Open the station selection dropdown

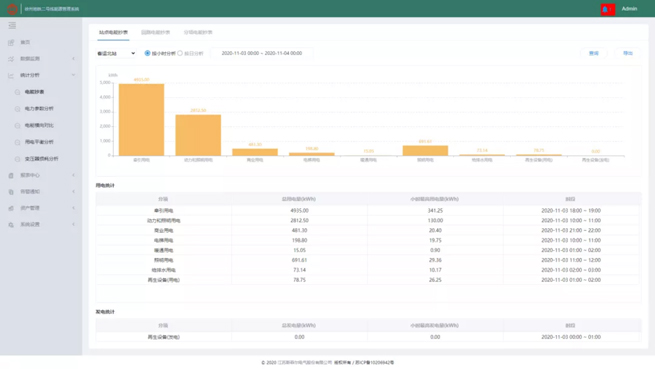[x=116, y=53]
